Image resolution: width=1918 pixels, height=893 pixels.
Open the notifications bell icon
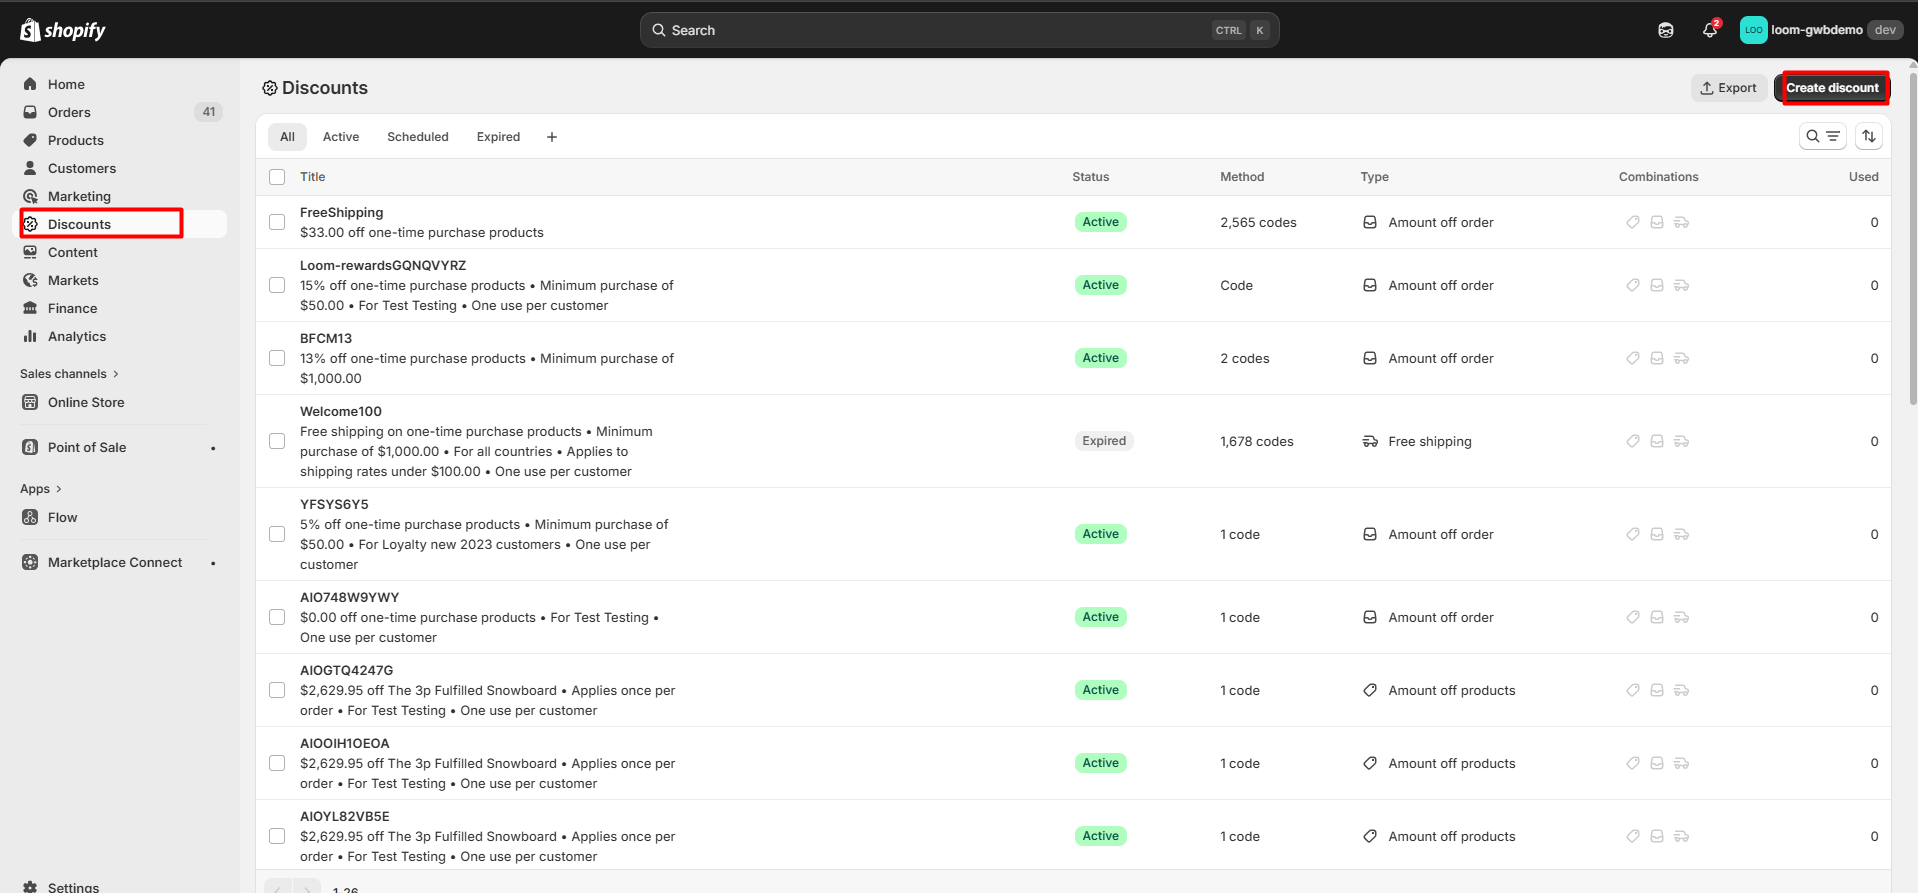[1709, 30]
